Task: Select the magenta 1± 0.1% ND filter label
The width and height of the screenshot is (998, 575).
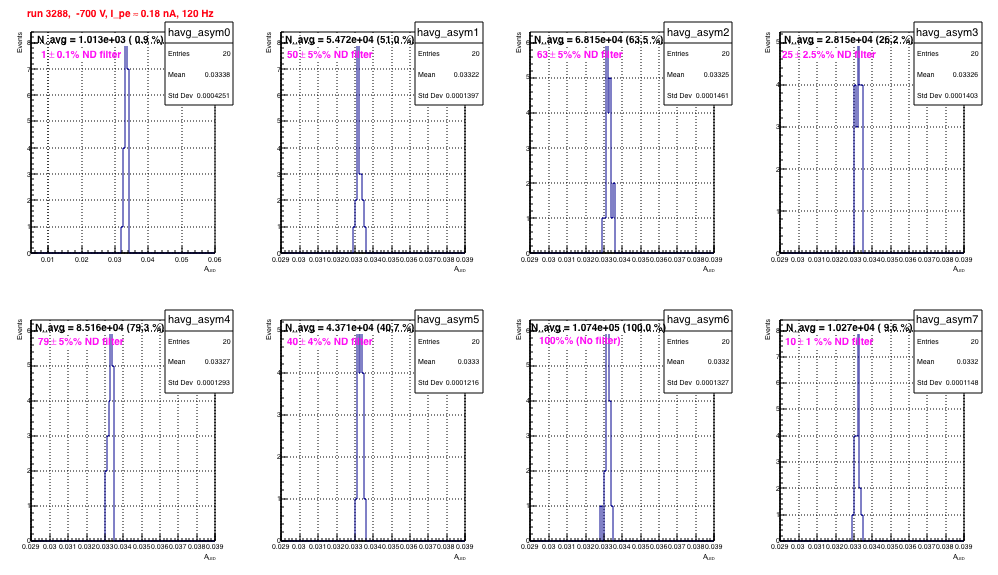Action: point(81,55)
